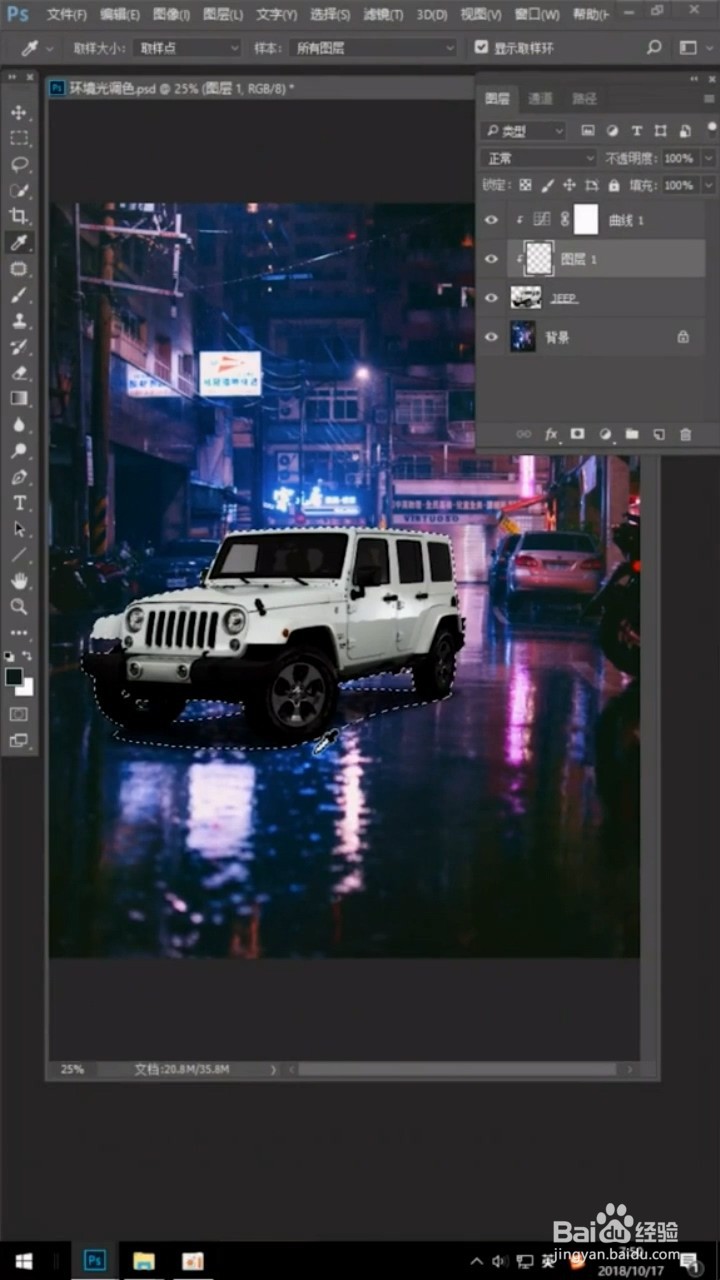
Task: Switch to the 路径 tab
Action: pyautogui.click(x=584, y=99)
